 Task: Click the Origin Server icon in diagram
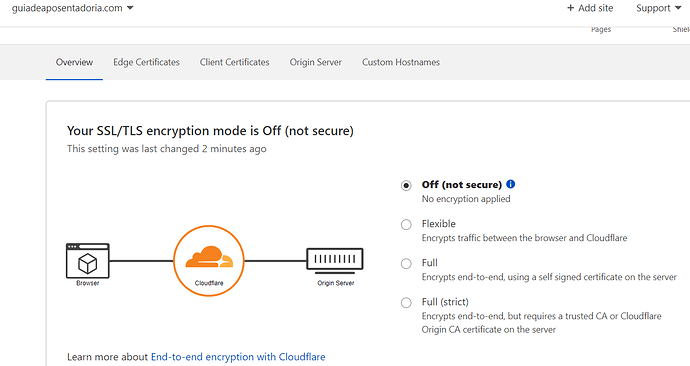click(335, 259)
